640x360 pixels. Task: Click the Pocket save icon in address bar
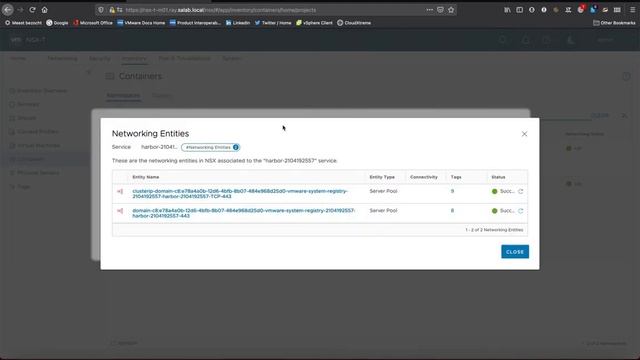(440, 10)
